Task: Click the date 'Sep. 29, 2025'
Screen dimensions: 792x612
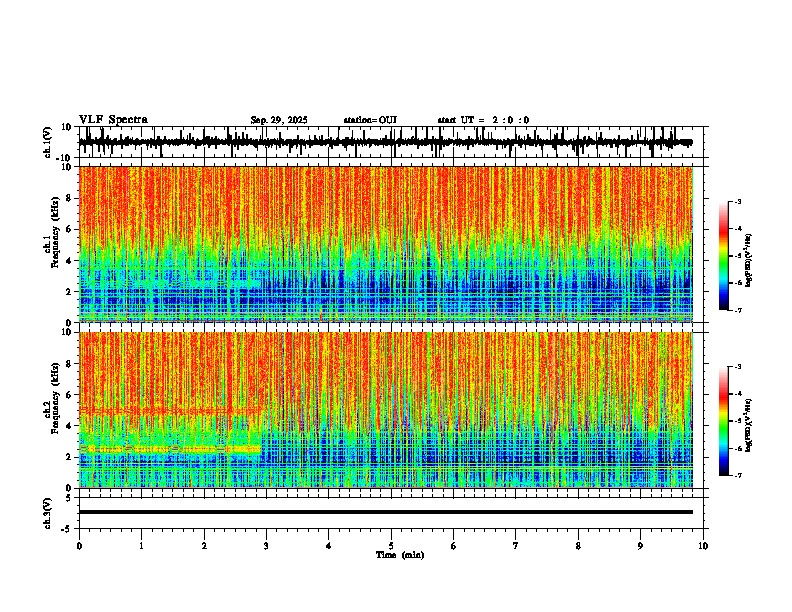Action: pos(279,120)
